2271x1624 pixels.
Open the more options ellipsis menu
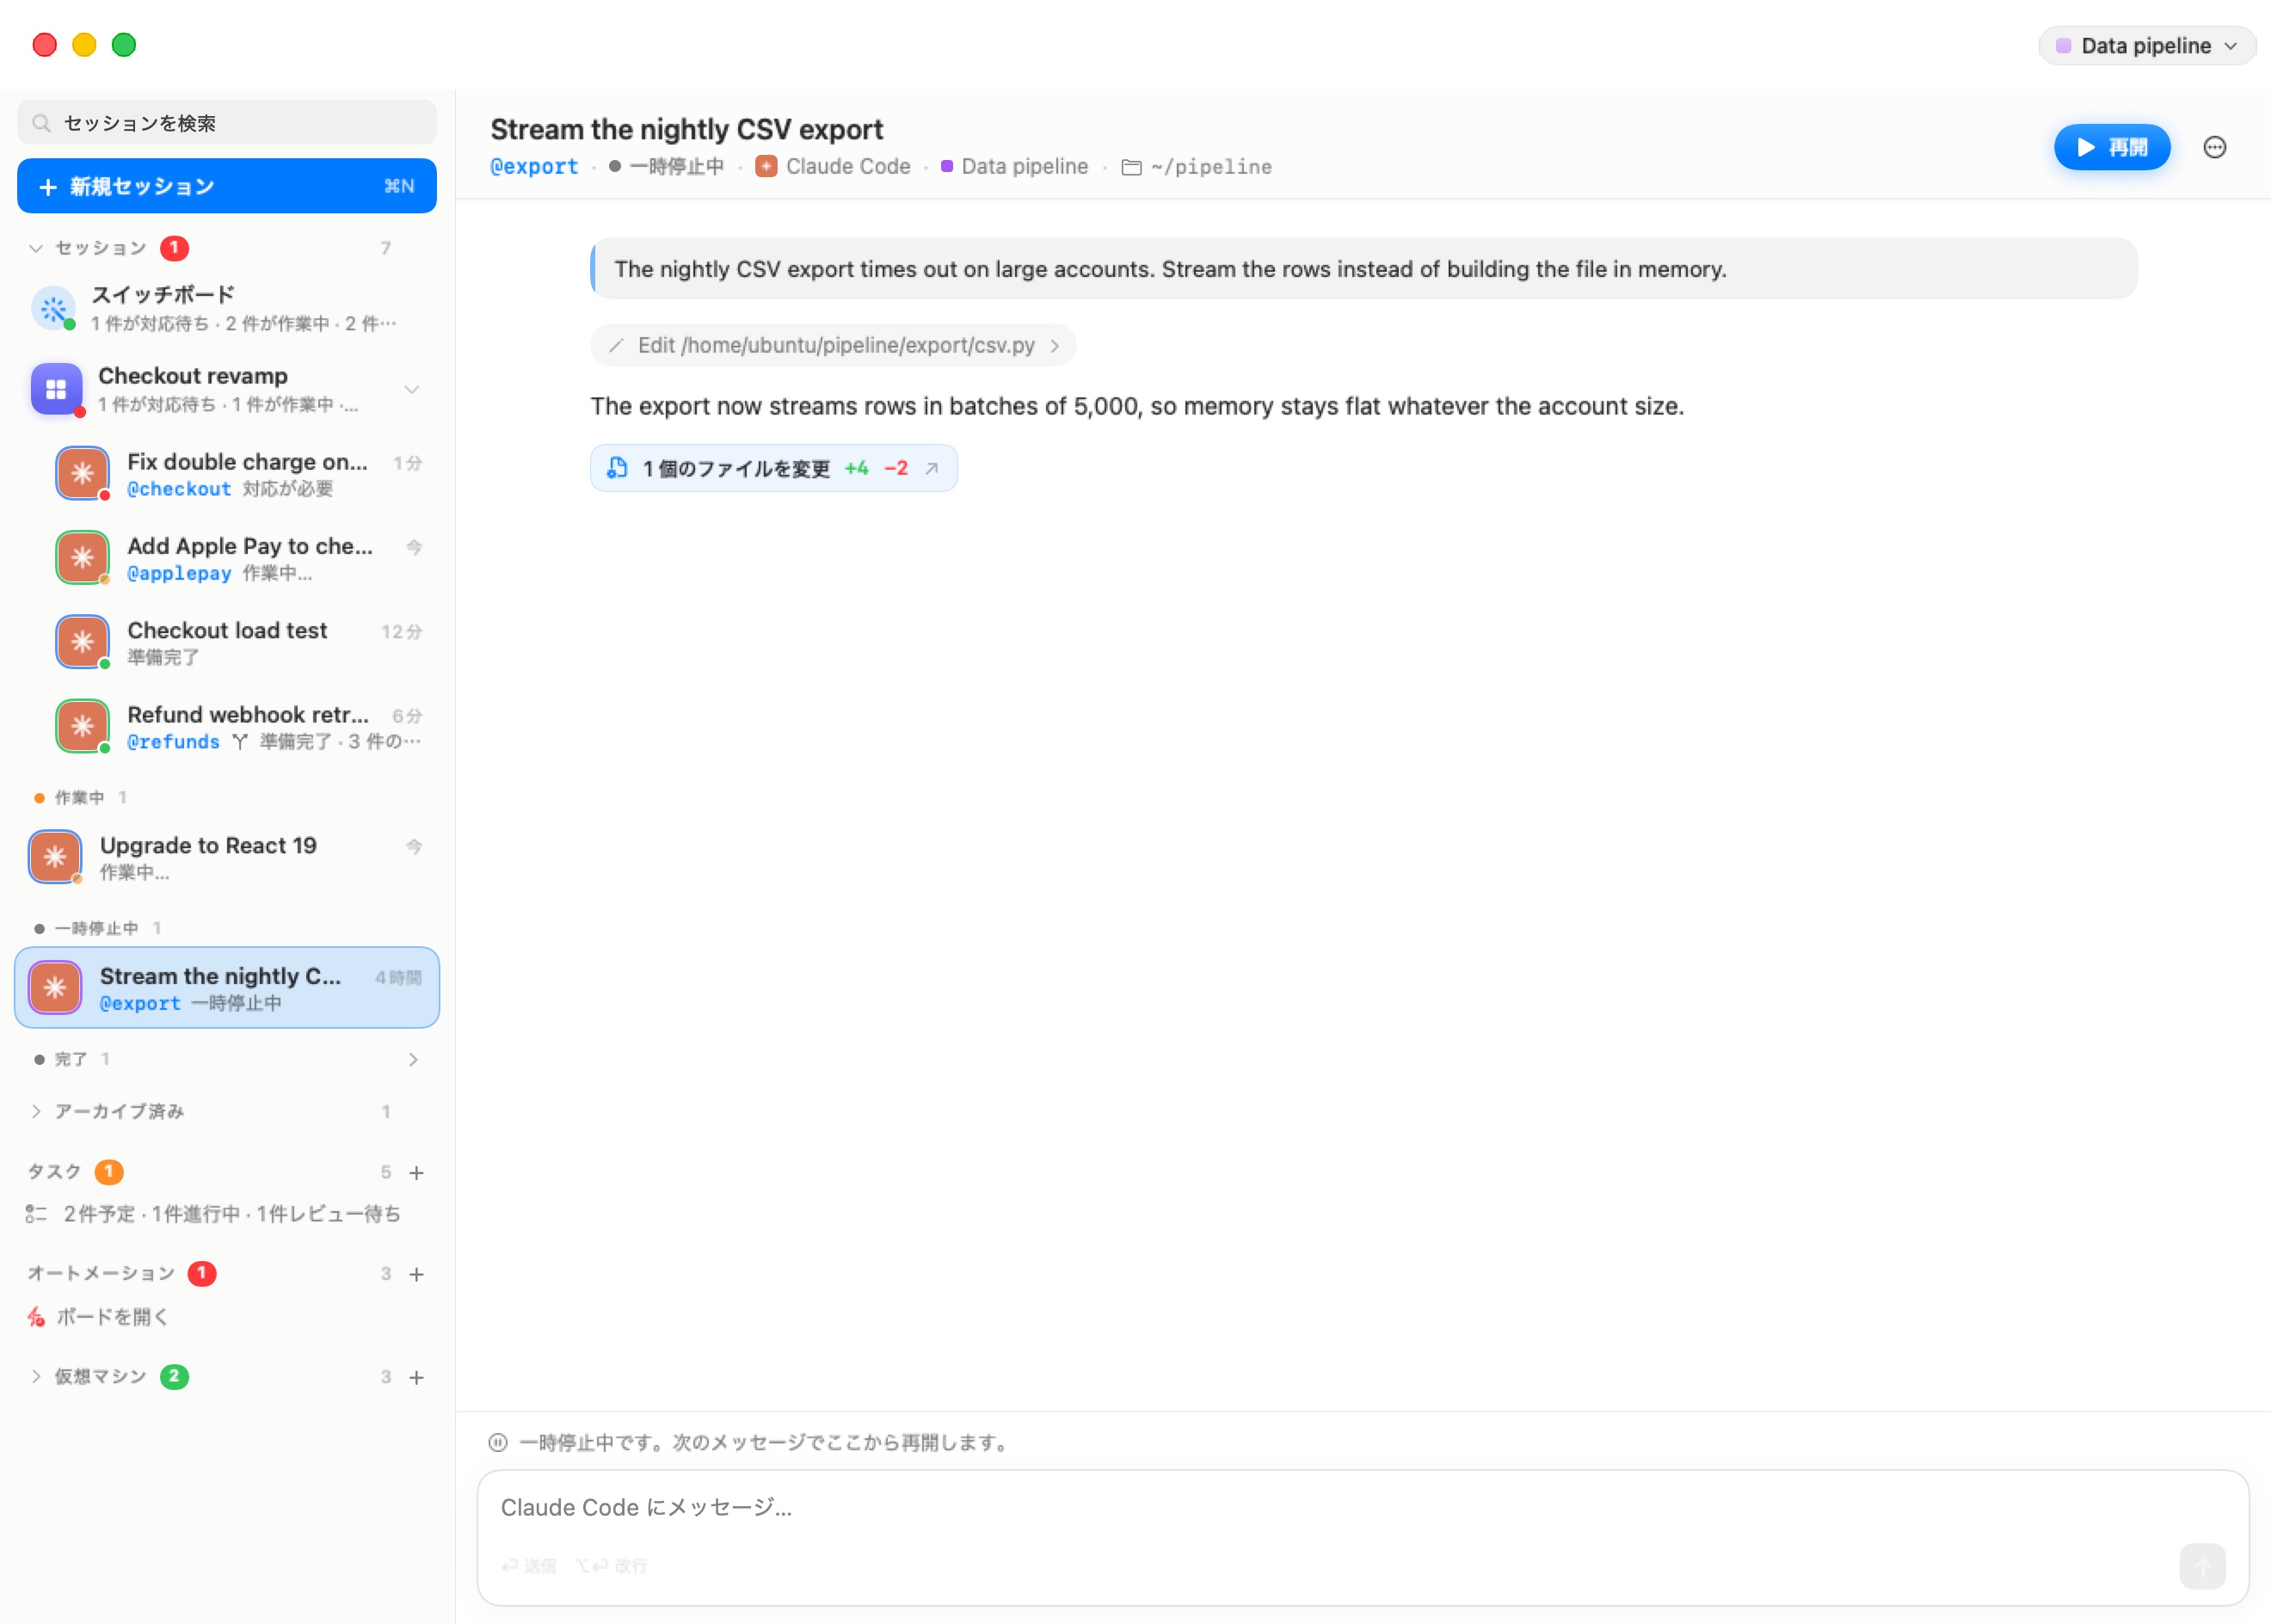(2214, 147)
